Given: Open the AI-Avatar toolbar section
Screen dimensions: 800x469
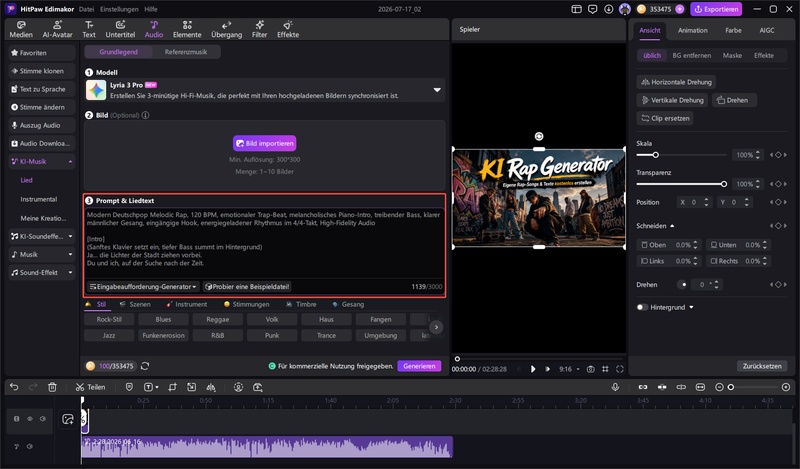Looking at the screenshot, I should (57, 30).
